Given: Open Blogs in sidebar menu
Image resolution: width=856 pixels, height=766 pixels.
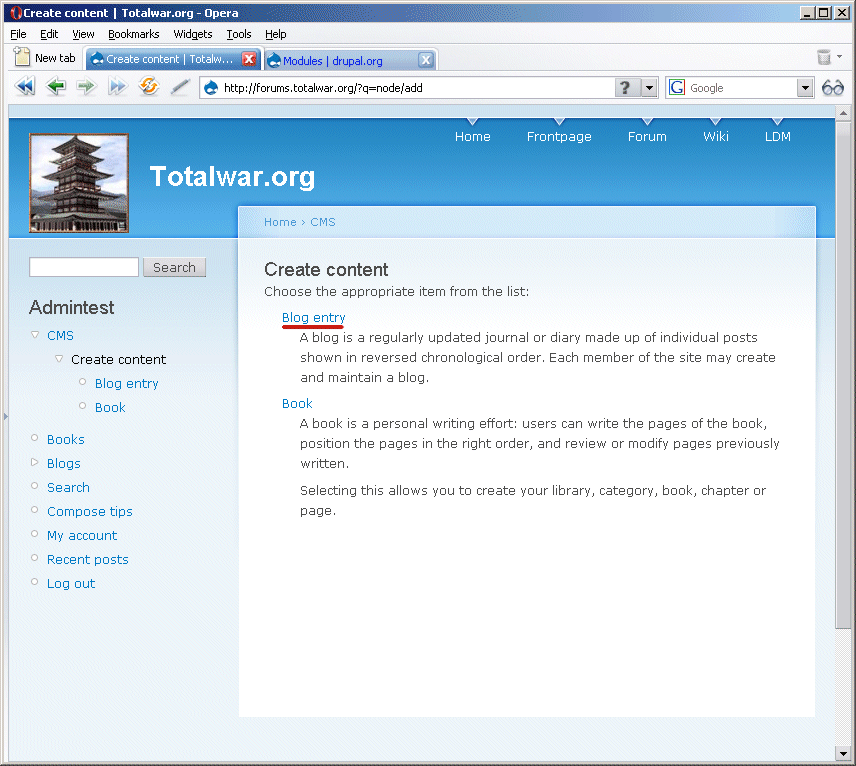Looking at the screenshot, I should pos(63,464).
